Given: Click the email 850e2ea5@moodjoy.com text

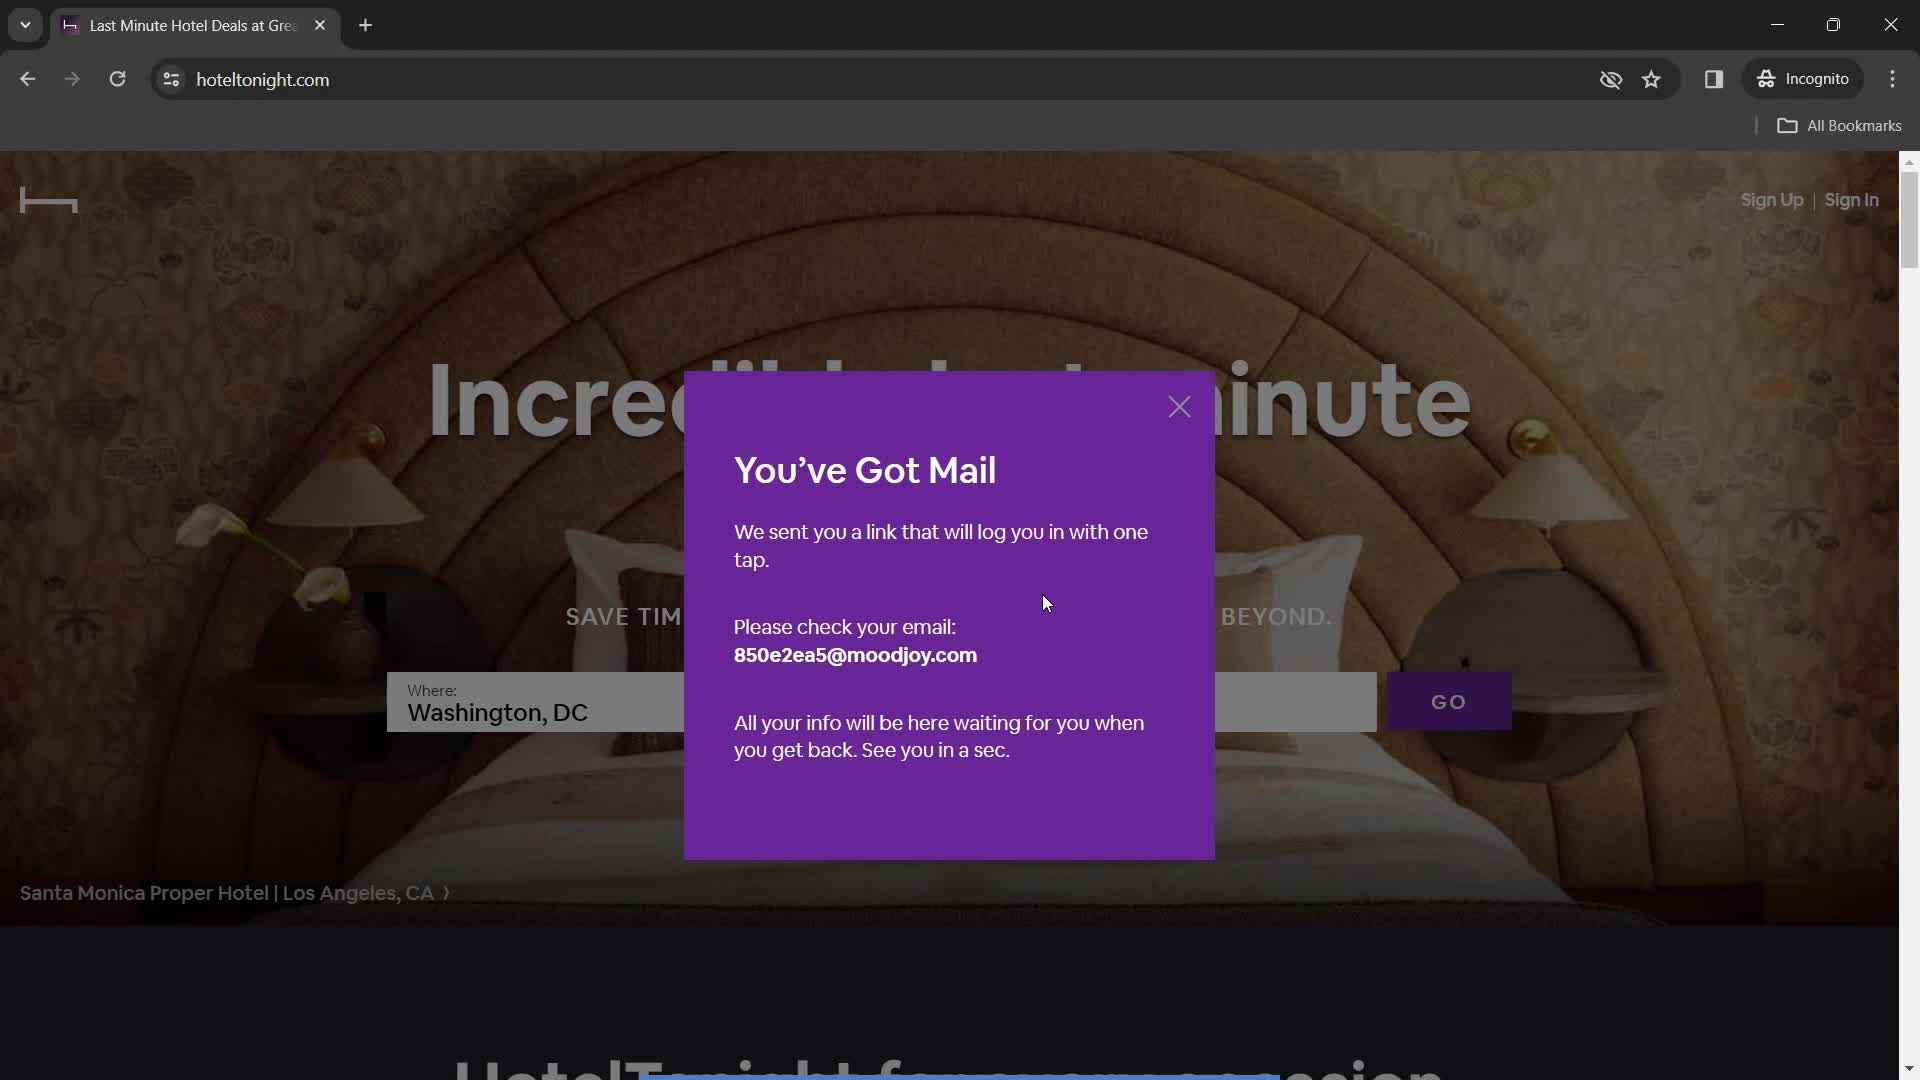Looking at the screenshot, I should point(855,656).
